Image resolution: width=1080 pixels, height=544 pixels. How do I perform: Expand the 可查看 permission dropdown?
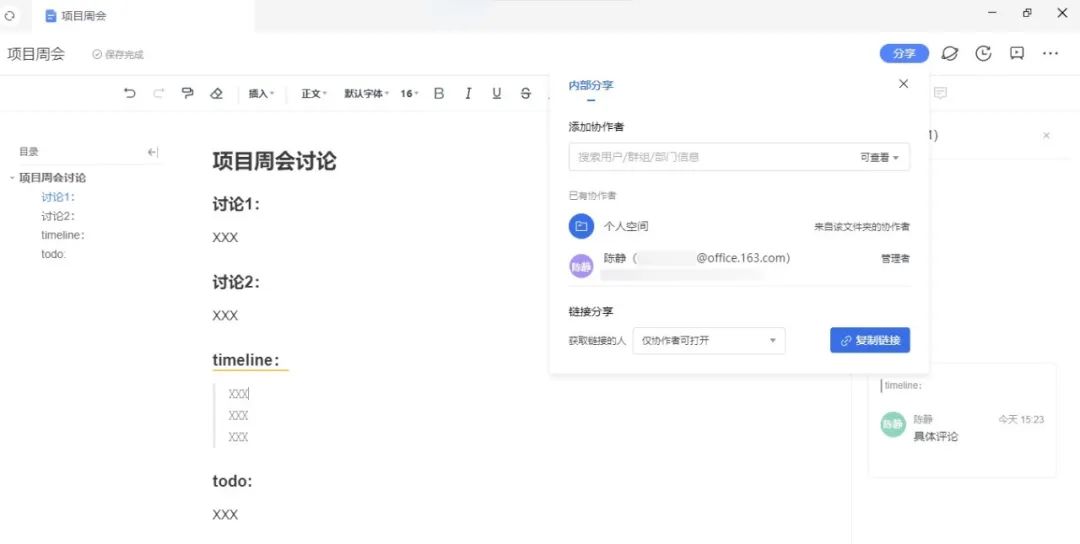coord(879,157)
